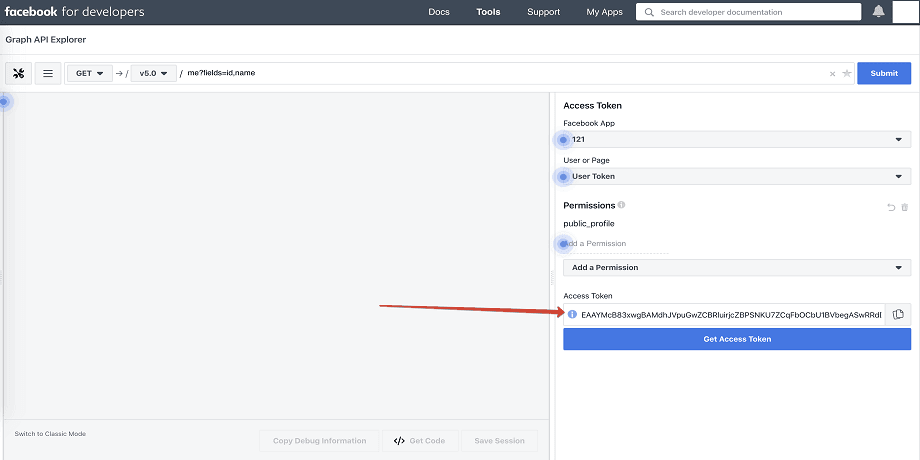Click Save Session button
Screen dimensions: 920x460
click(499, 441)
